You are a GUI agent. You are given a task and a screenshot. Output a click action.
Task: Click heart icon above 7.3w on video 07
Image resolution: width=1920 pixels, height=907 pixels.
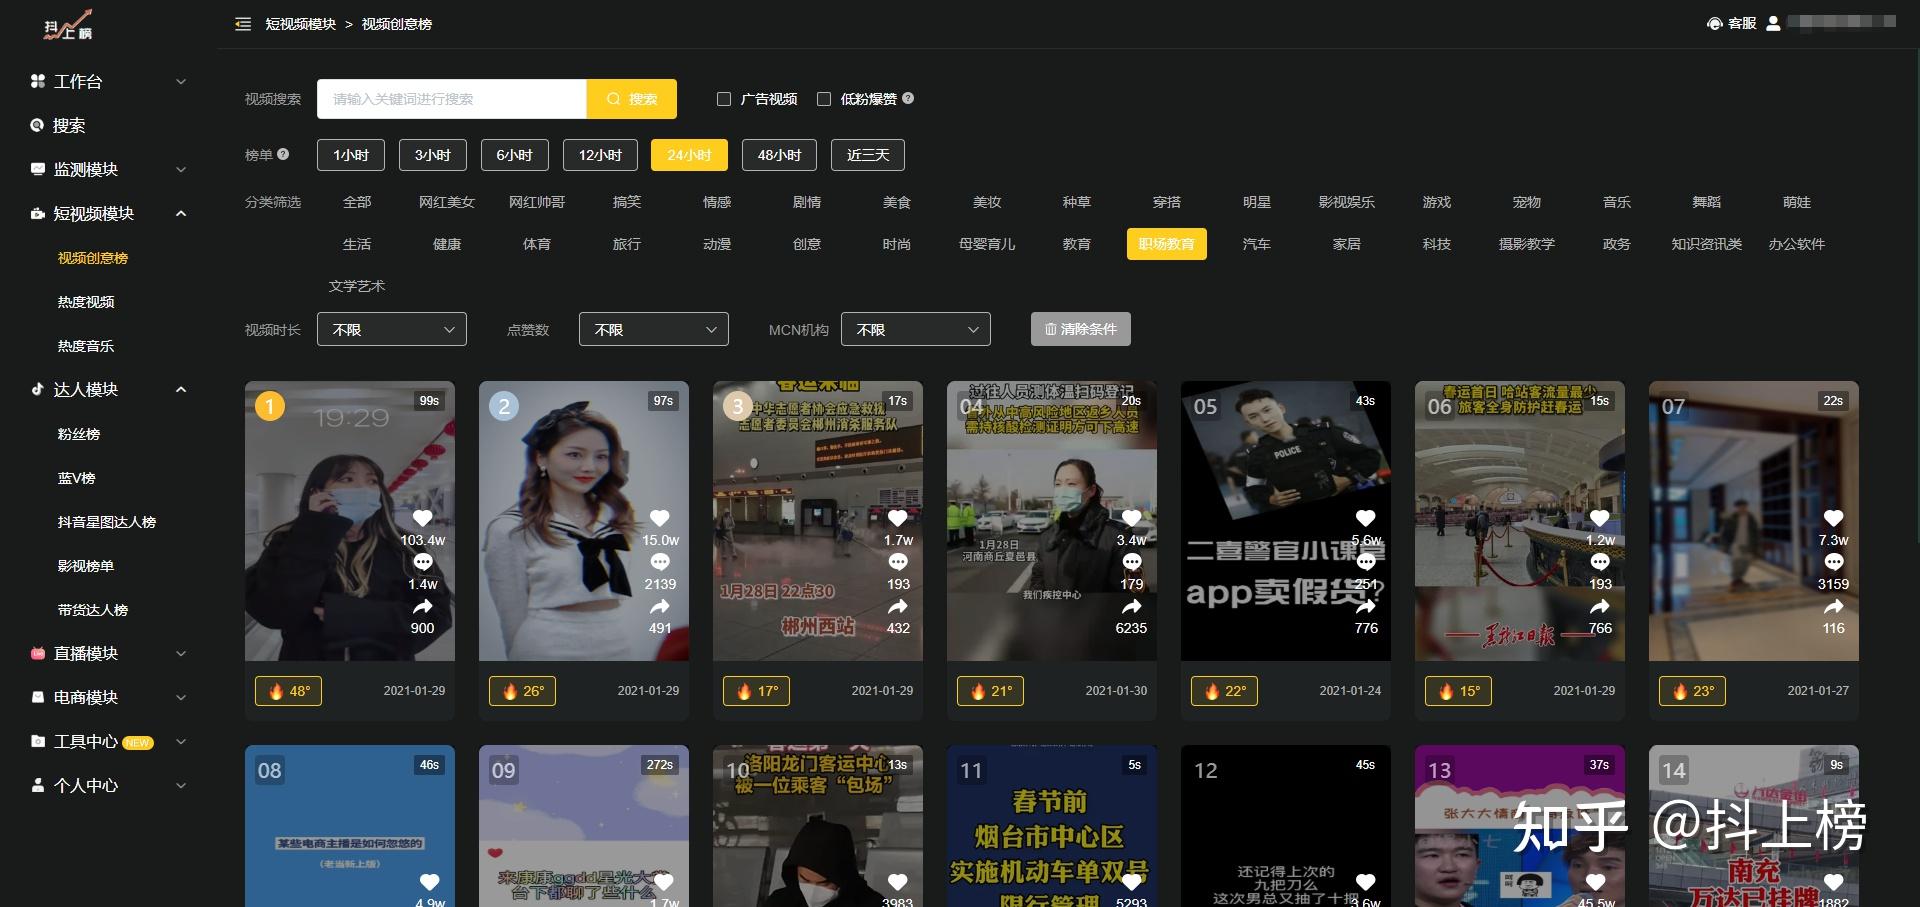1833,518
